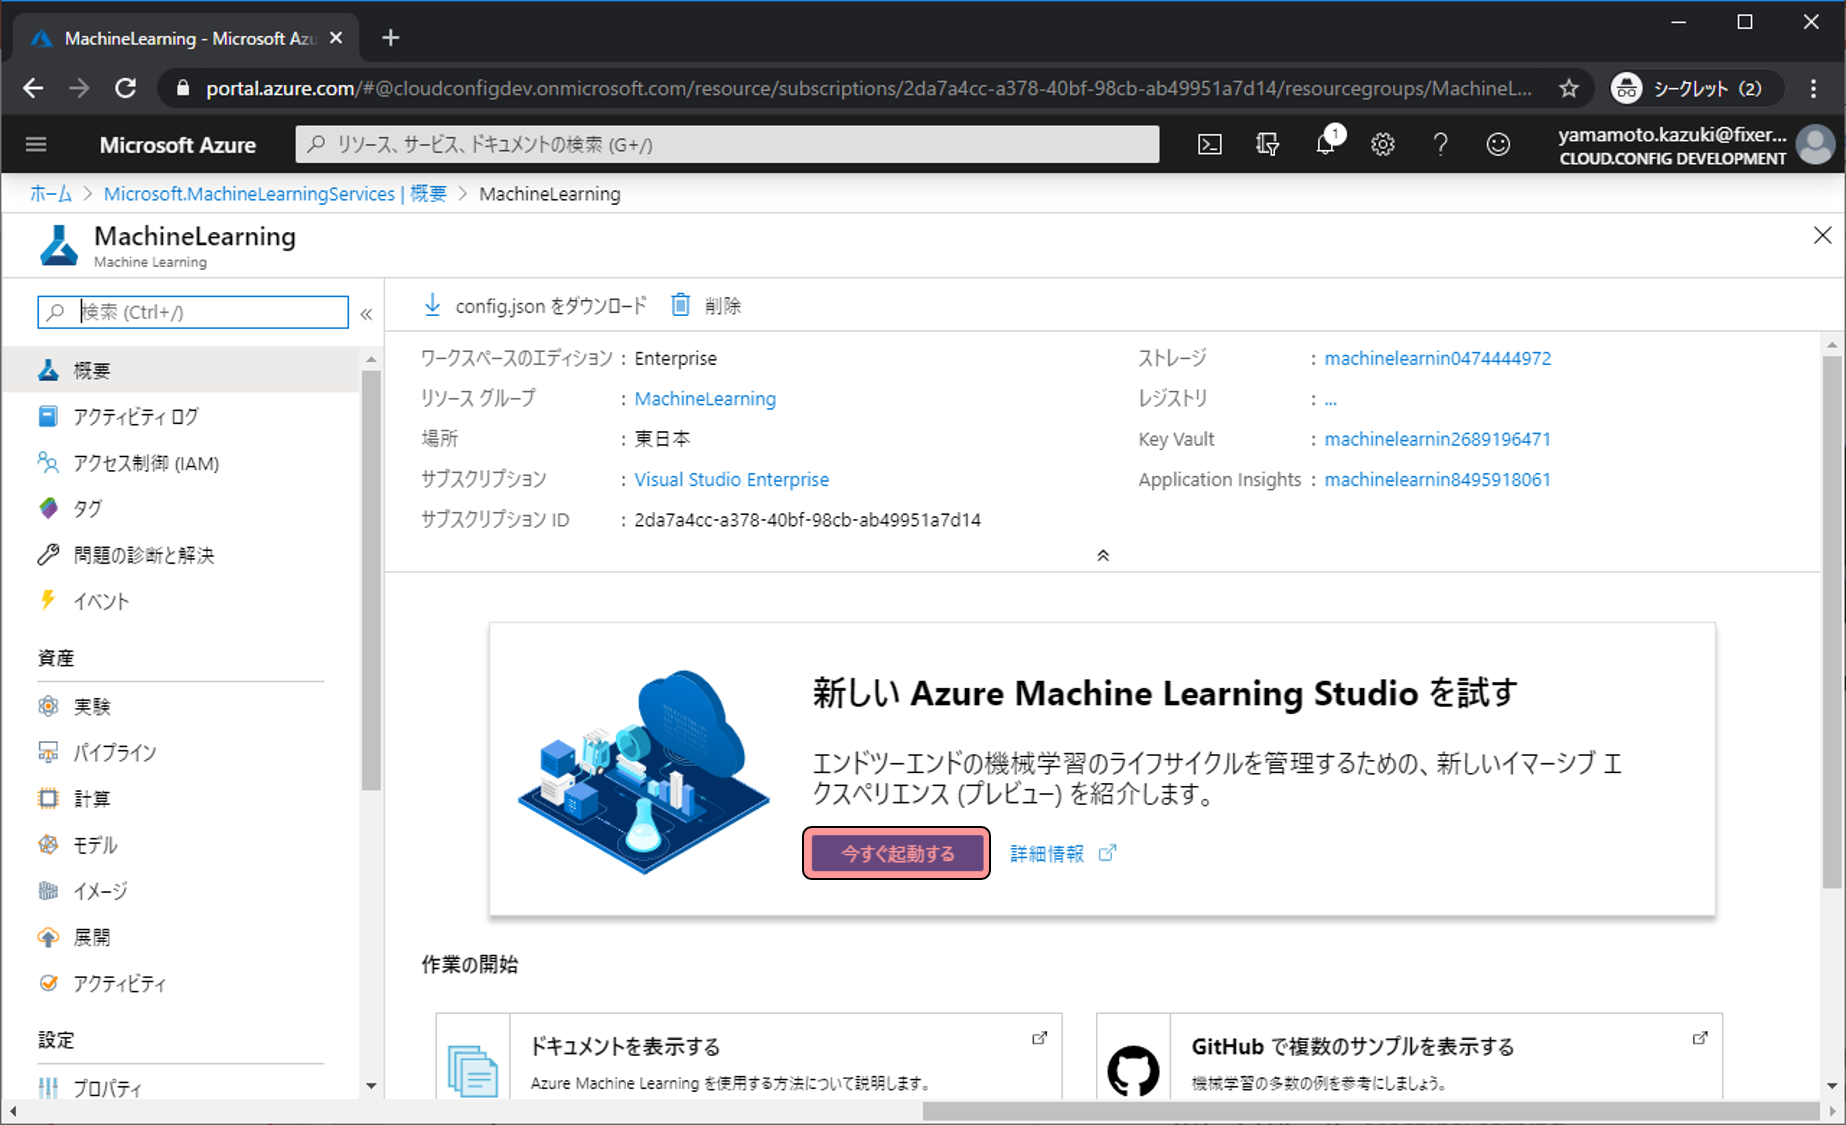Open Azure Cloud Shell icon

[1209, 145]
